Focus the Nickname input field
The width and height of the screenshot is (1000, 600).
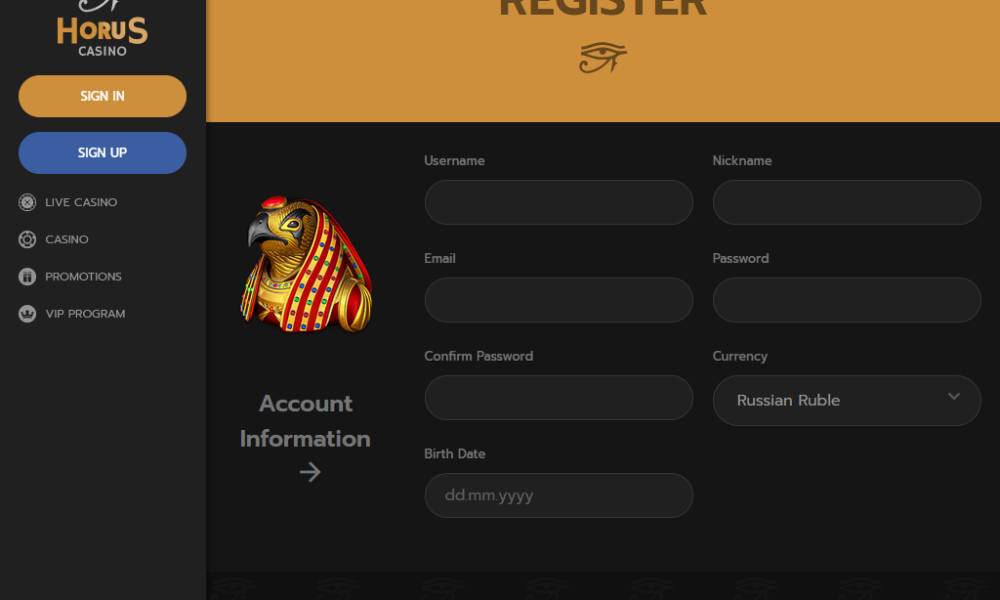(846, 202)
